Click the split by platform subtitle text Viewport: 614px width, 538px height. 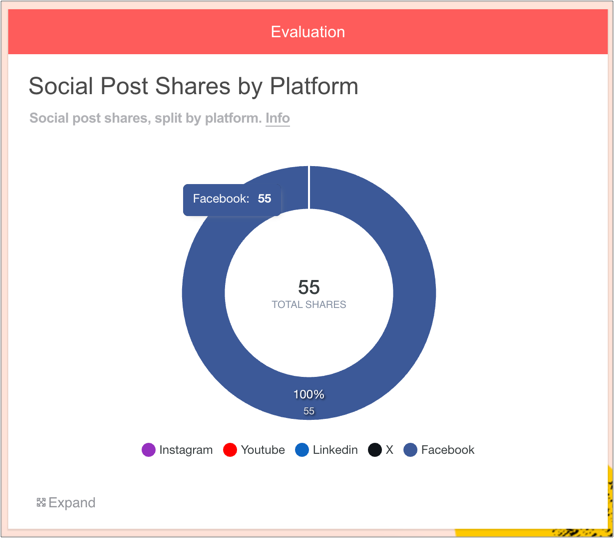tap(146, 118)
